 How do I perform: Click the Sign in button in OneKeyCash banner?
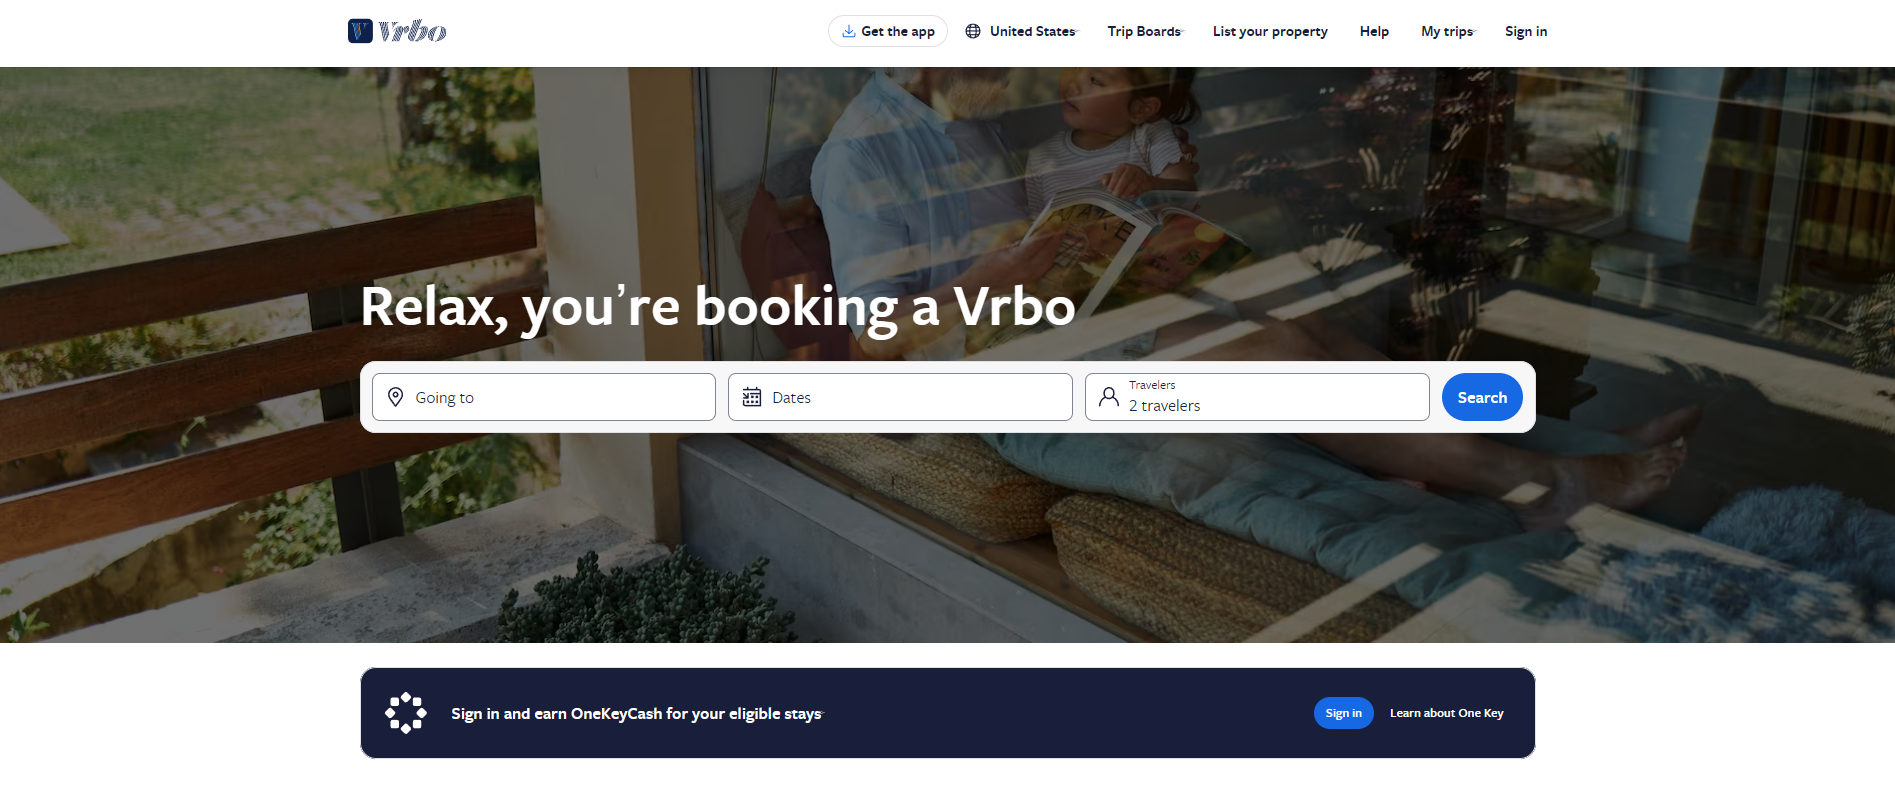coord(1343,713)
